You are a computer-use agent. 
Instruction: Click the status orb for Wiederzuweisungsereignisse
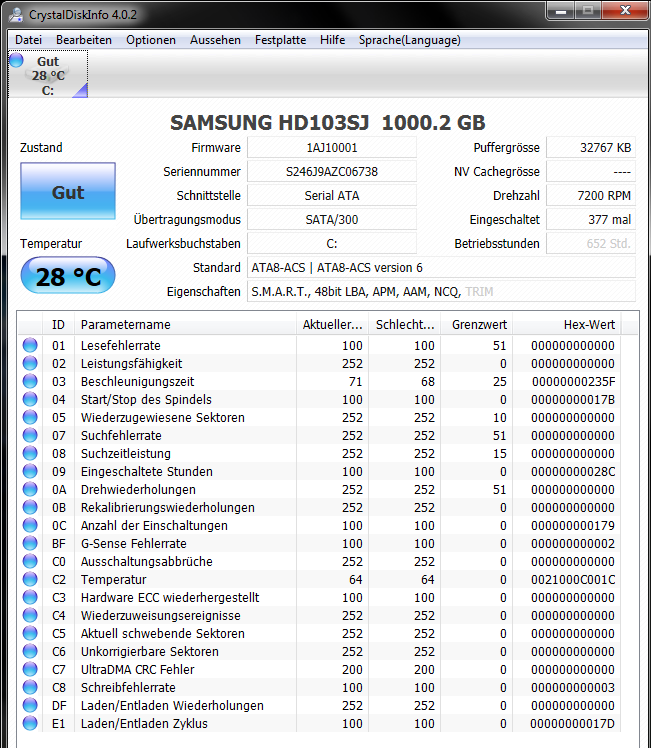[30, 615]
